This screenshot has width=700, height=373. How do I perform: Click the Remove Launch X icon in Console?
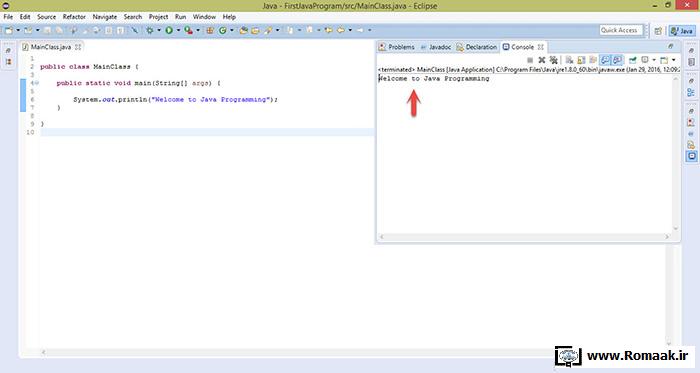[542, 60]
